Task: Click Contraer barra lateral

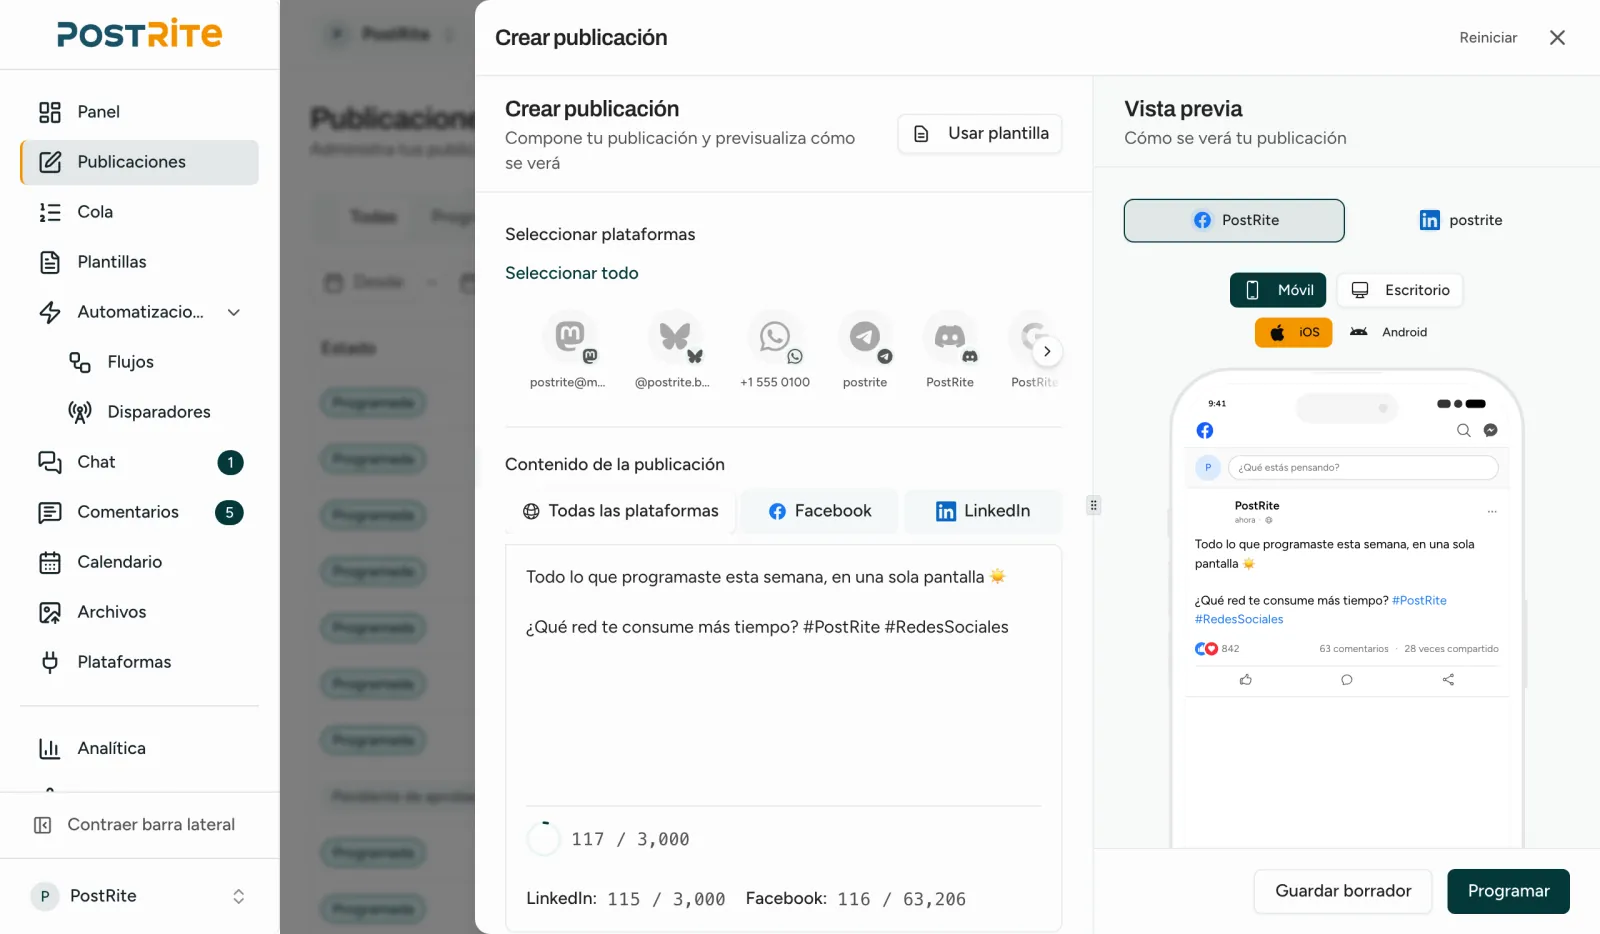Action: tap(139, 825)
